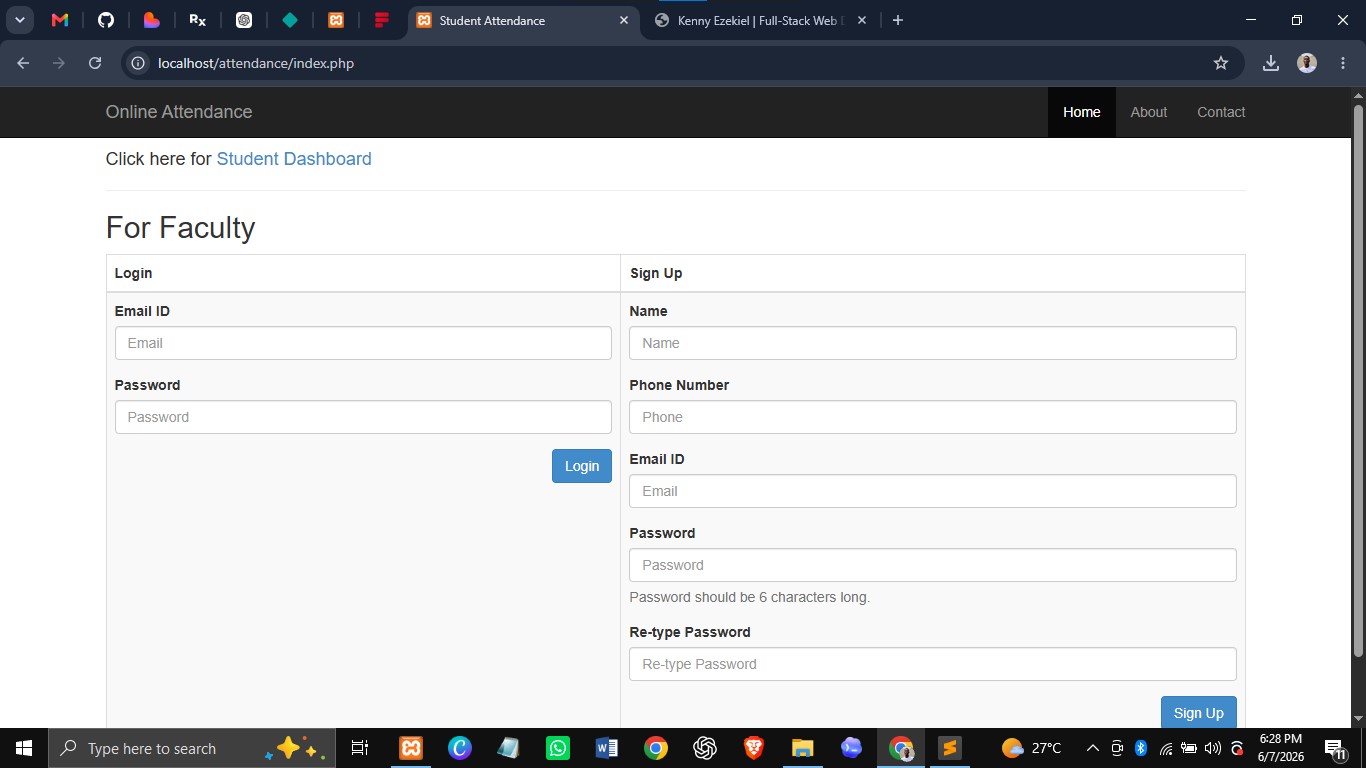Open Bluetooth tray icon
Image resolution: width=1366 pixels, height=768 pixels.
1140,748
